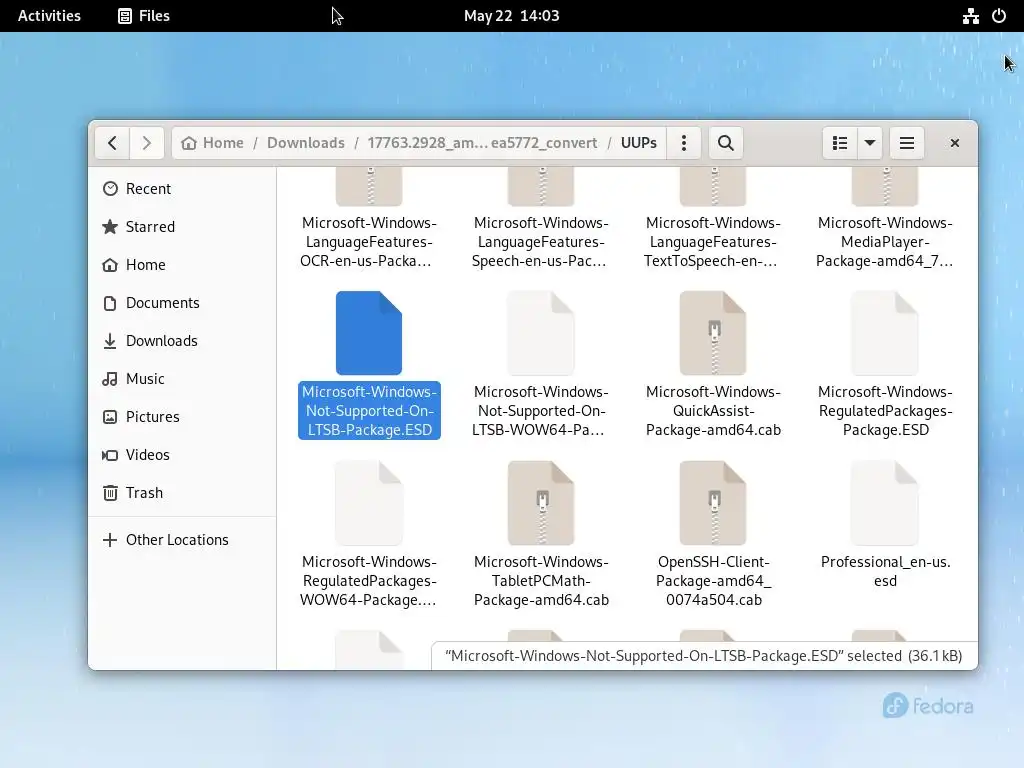This screenshot has height=768, width=1024.
Task: Click the star icon beside Starred
Action: 110,227
